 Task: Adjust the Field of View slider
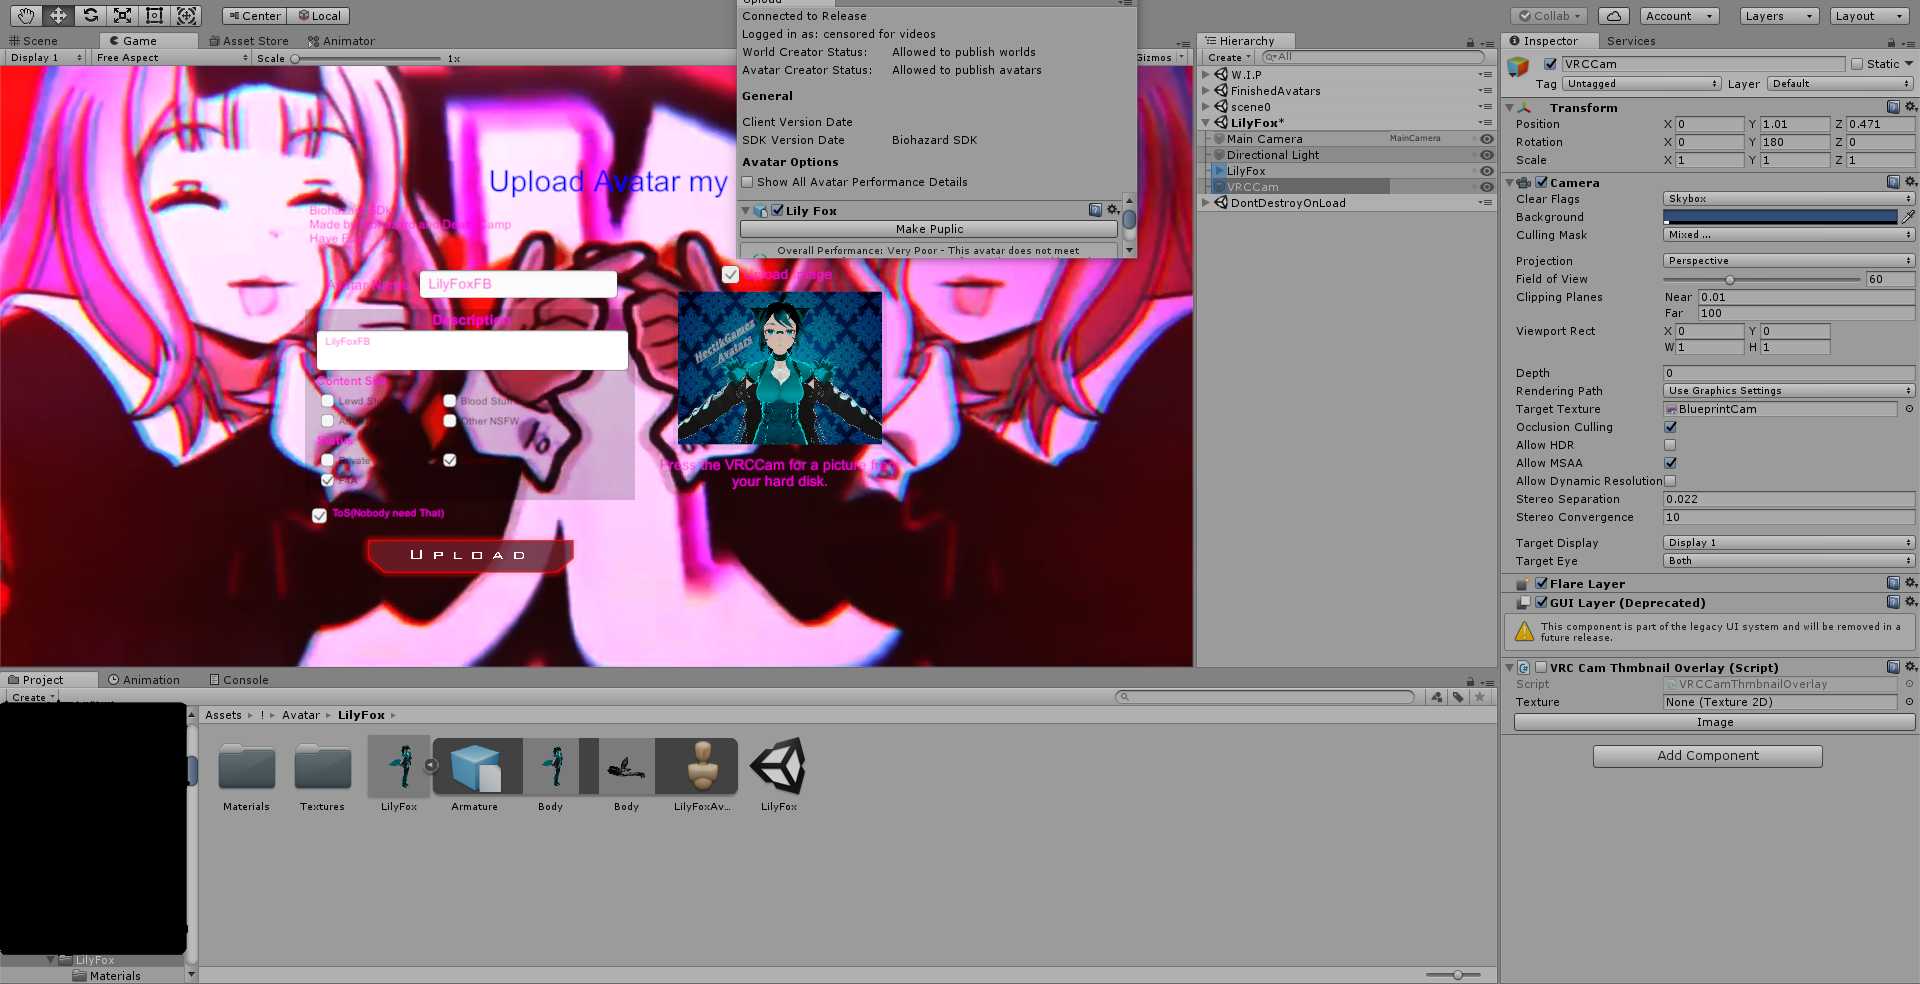coord(1730,280)
